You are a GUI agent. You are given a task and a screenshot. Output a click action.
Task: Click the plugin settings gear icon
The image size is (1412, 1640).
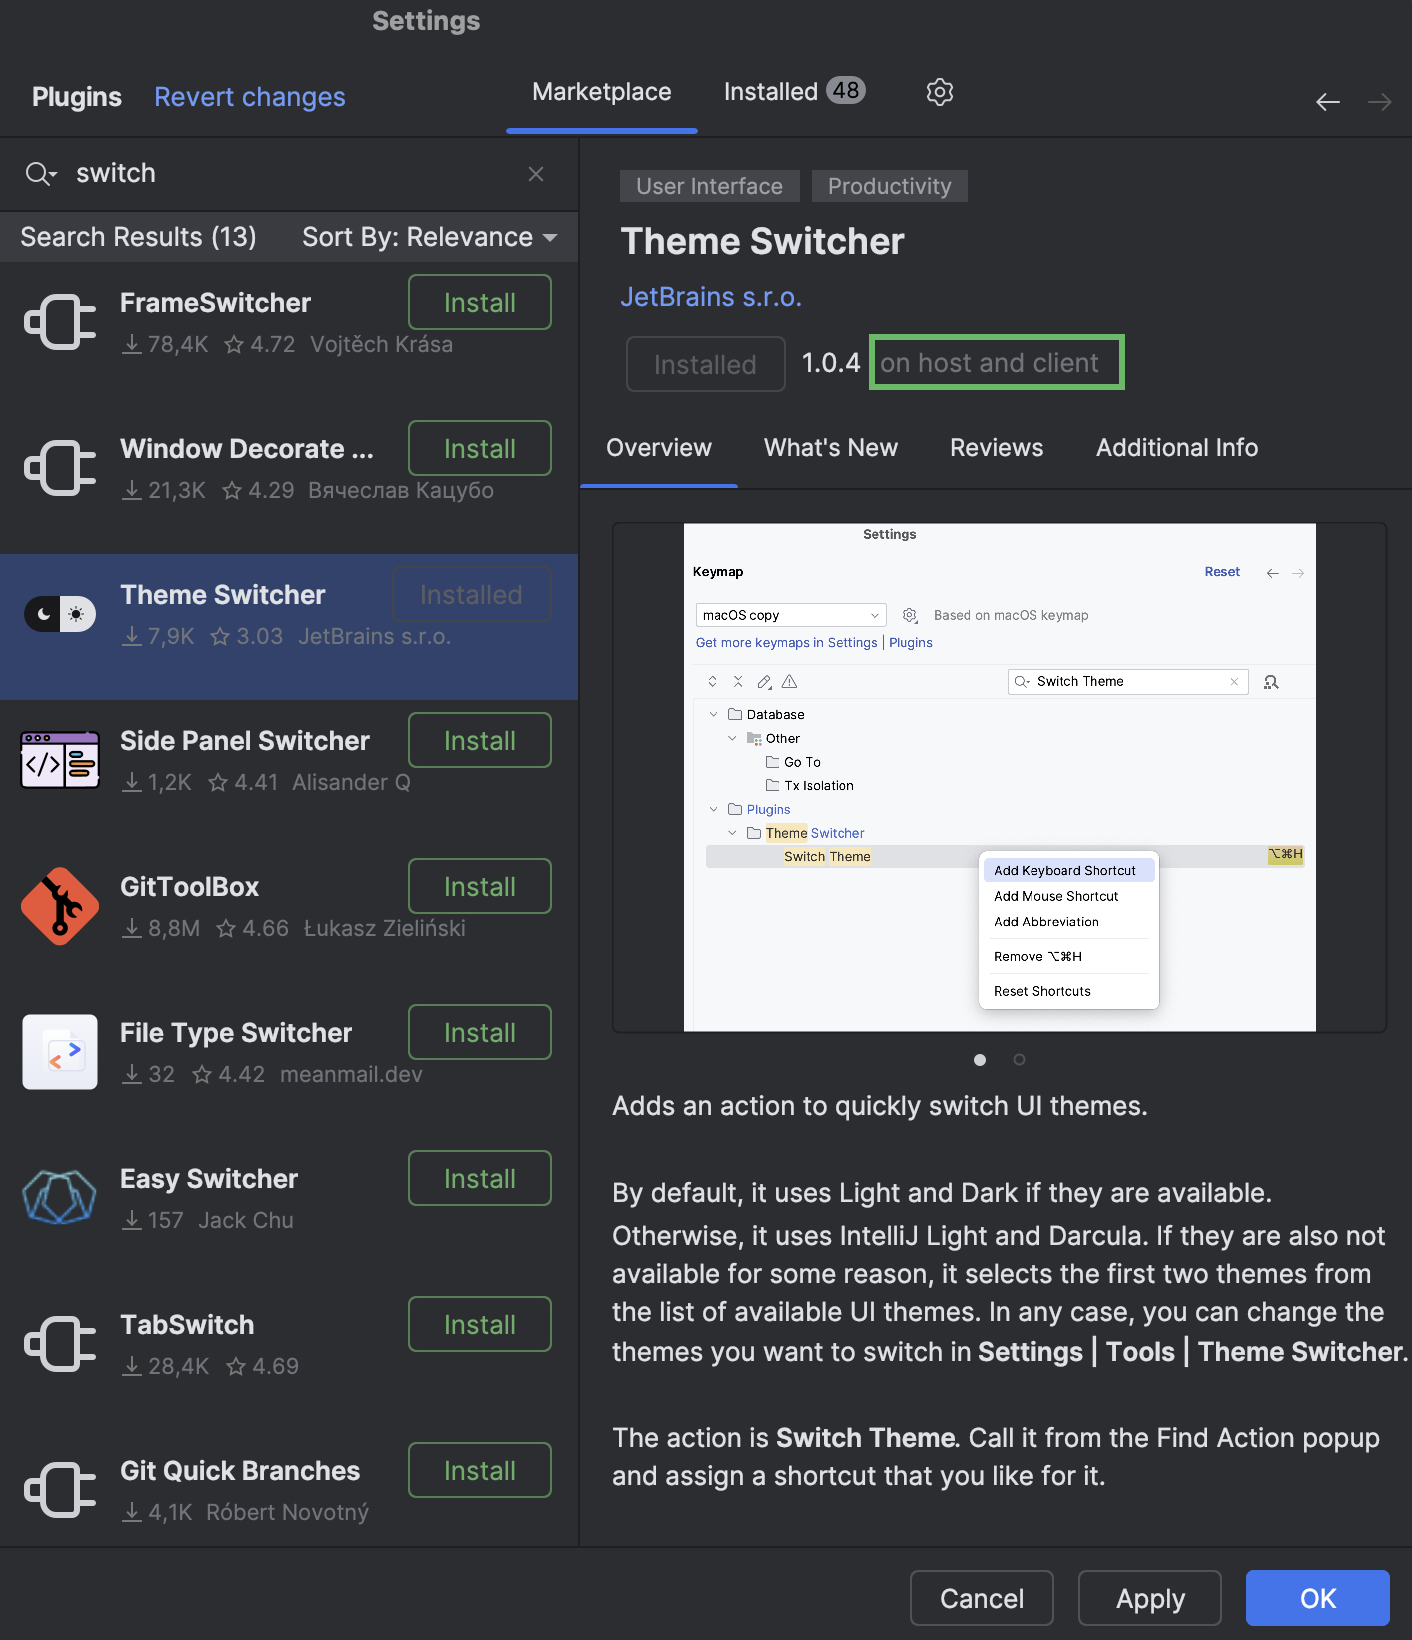(939, 92)
